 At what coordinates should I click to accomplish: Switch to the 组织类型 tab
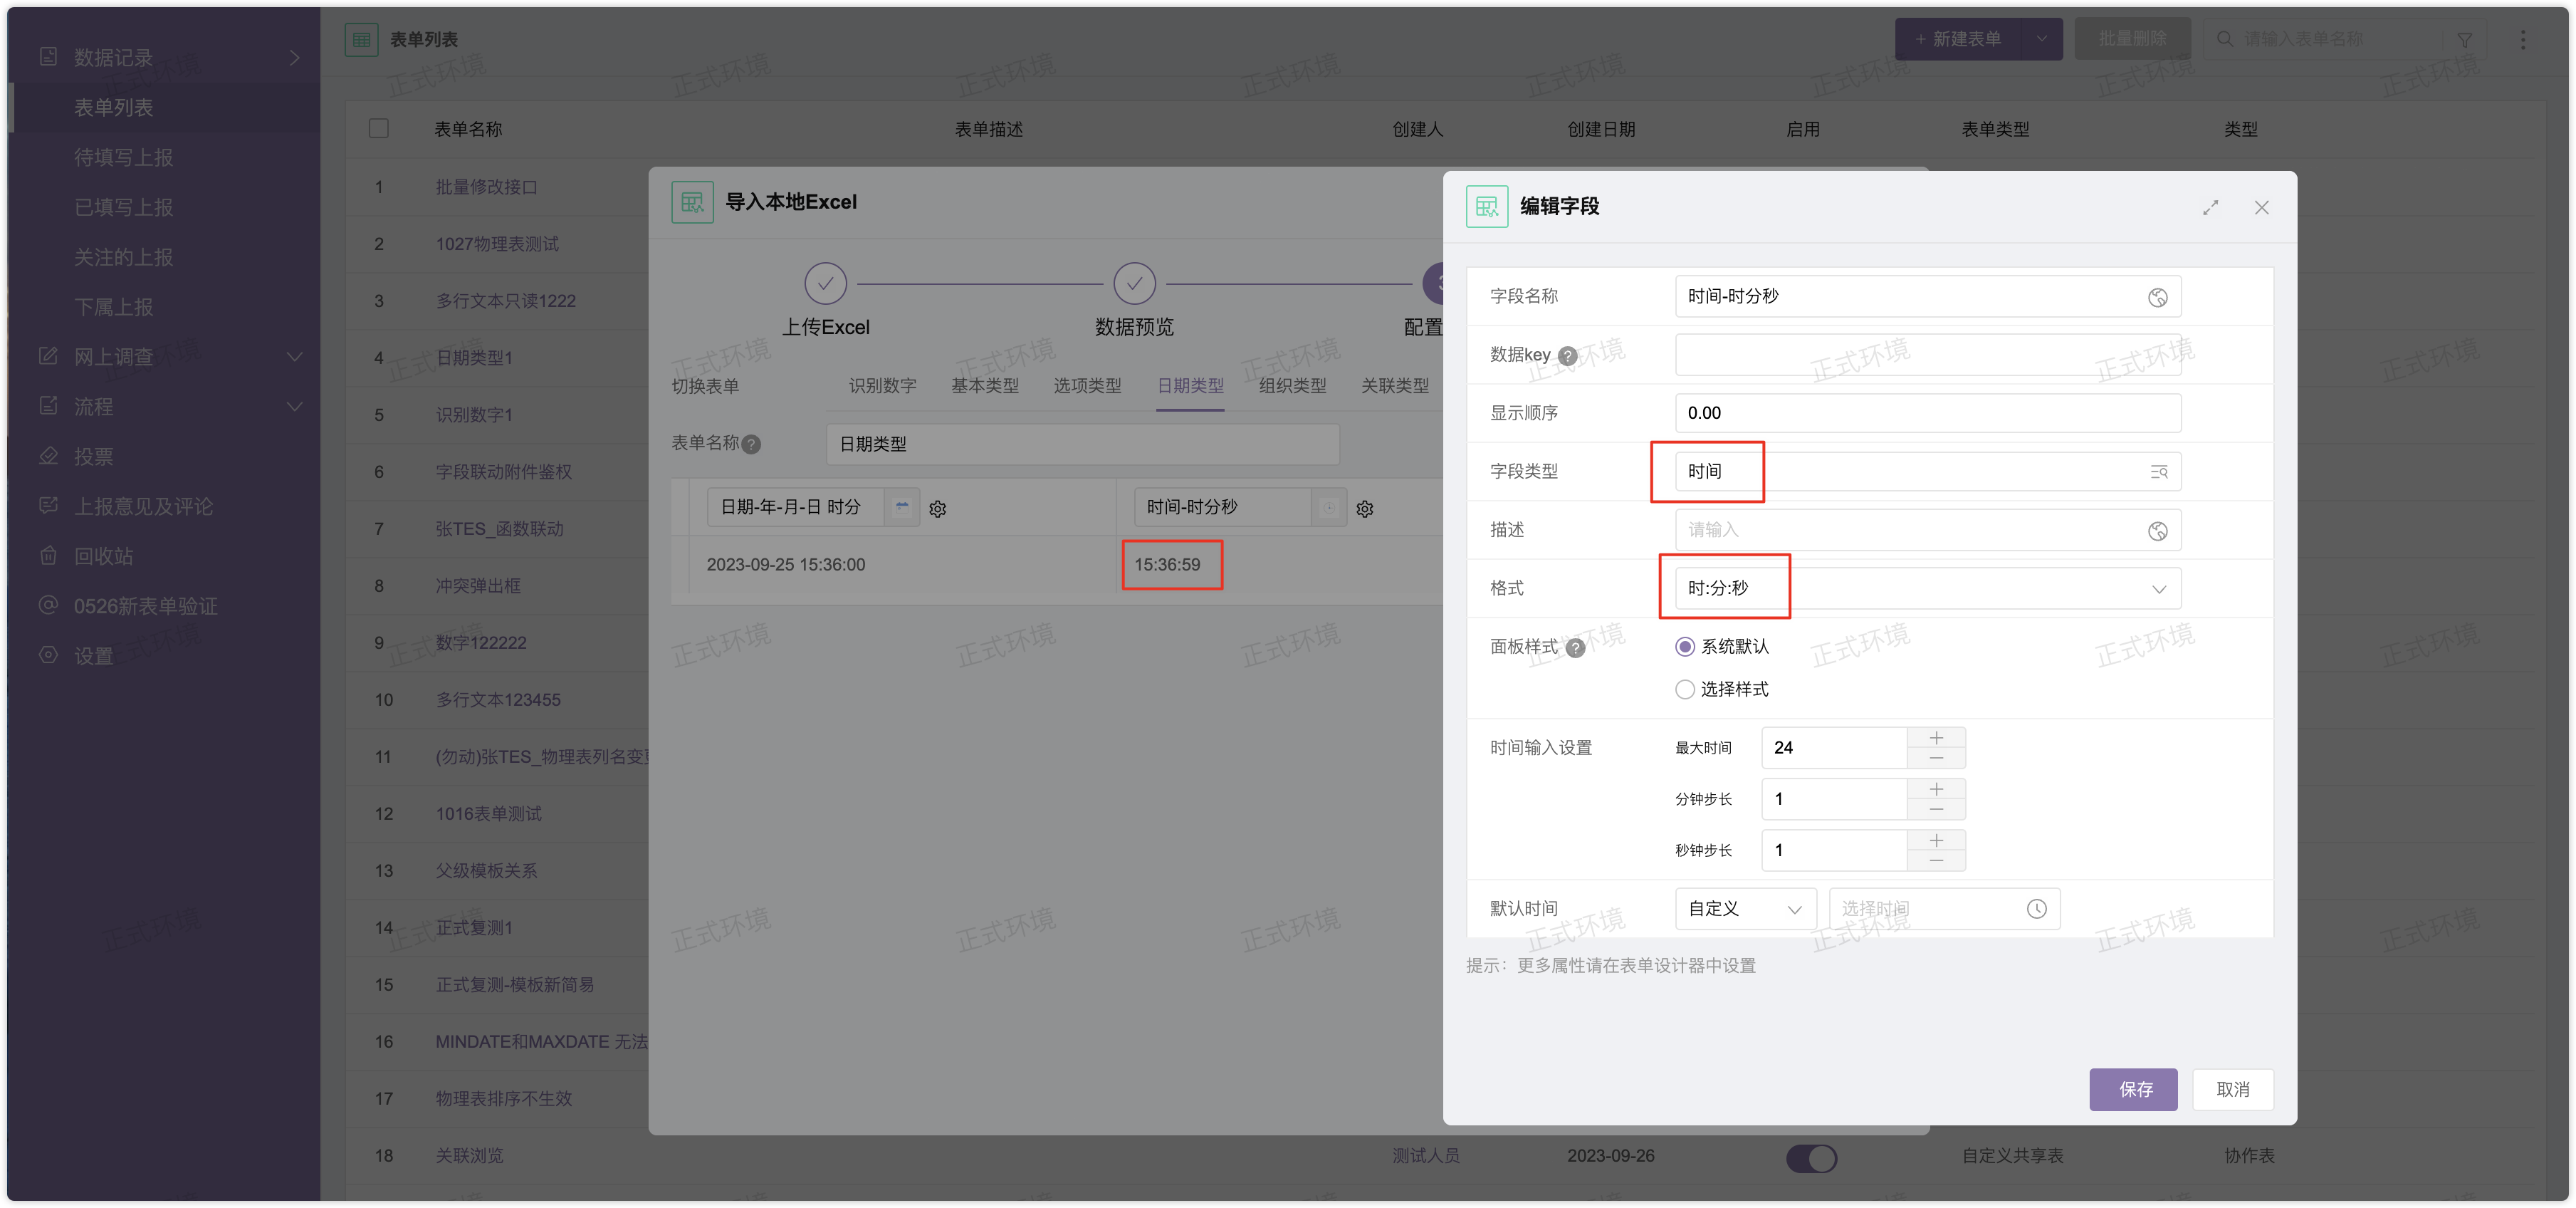[1292, 386]
